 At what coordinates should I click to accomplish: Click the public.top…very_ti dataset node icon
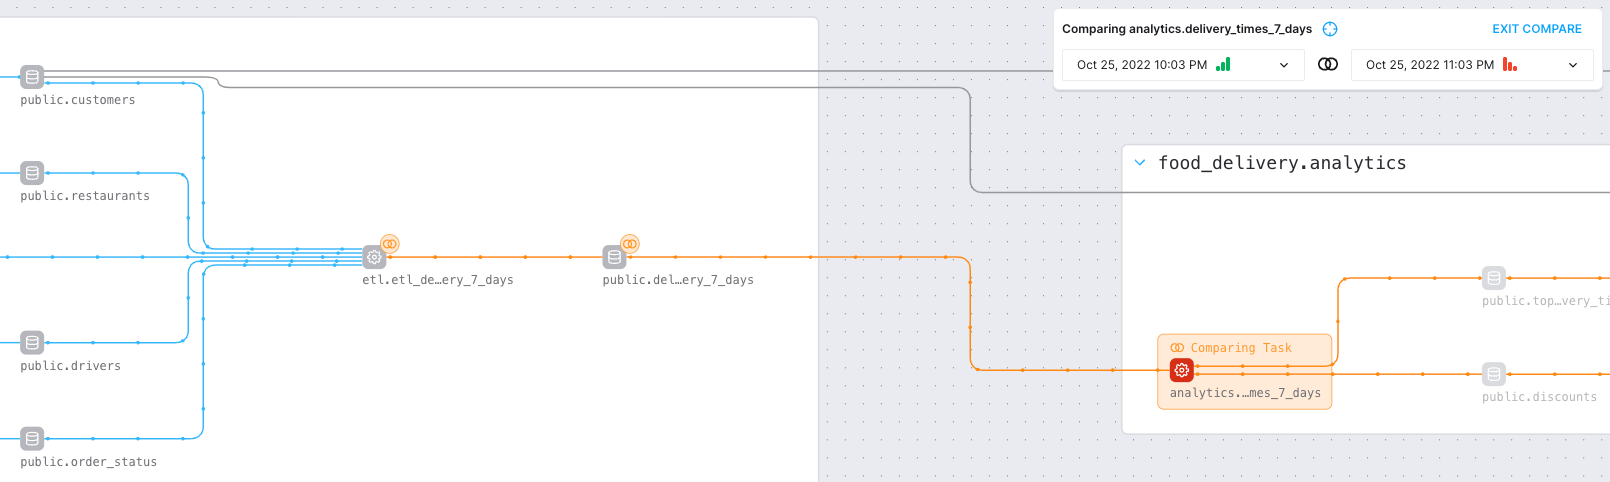pos(1494,278)
